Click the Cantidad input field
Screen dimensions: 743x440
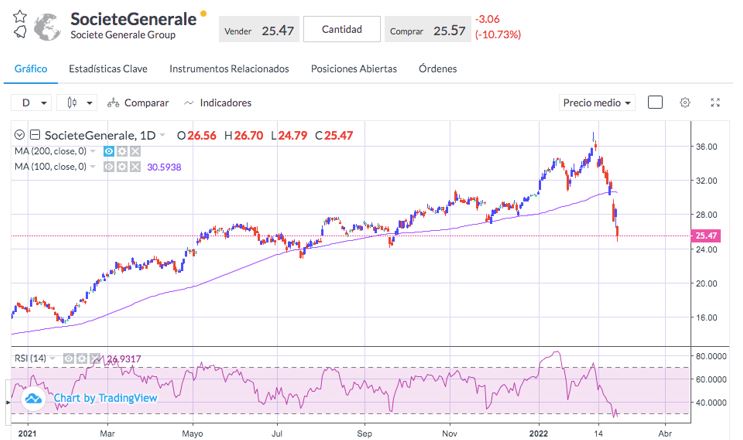point(342,29)
